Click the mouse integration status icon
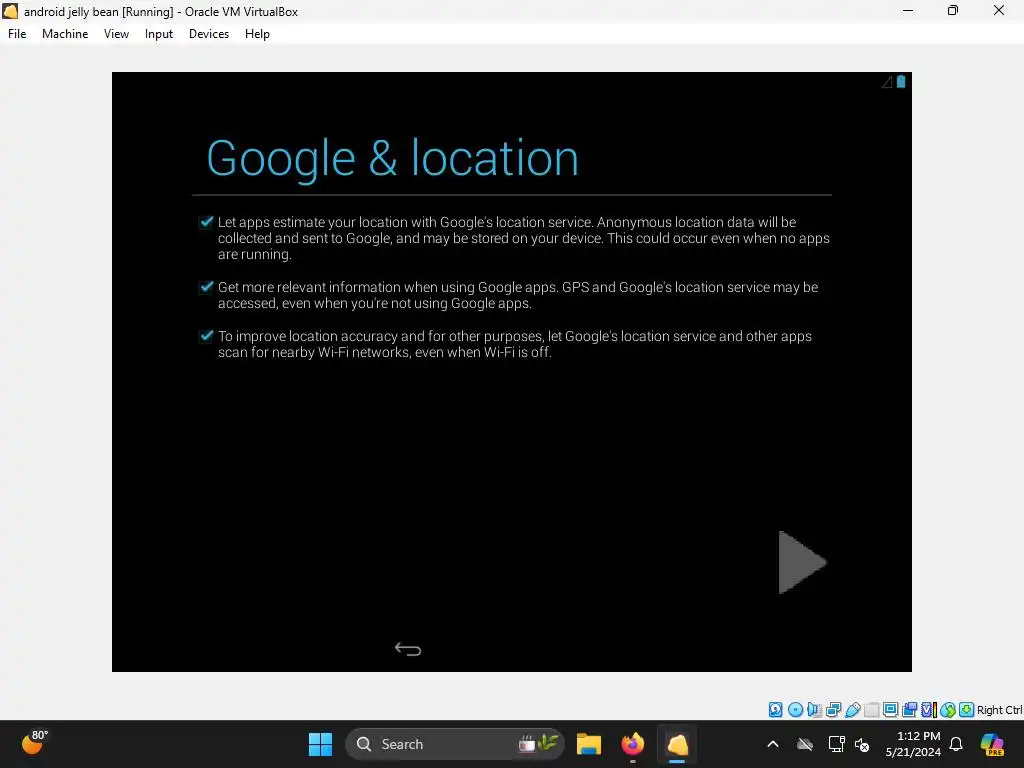This screenshot has width=1024, height=768. pos(948,710)
